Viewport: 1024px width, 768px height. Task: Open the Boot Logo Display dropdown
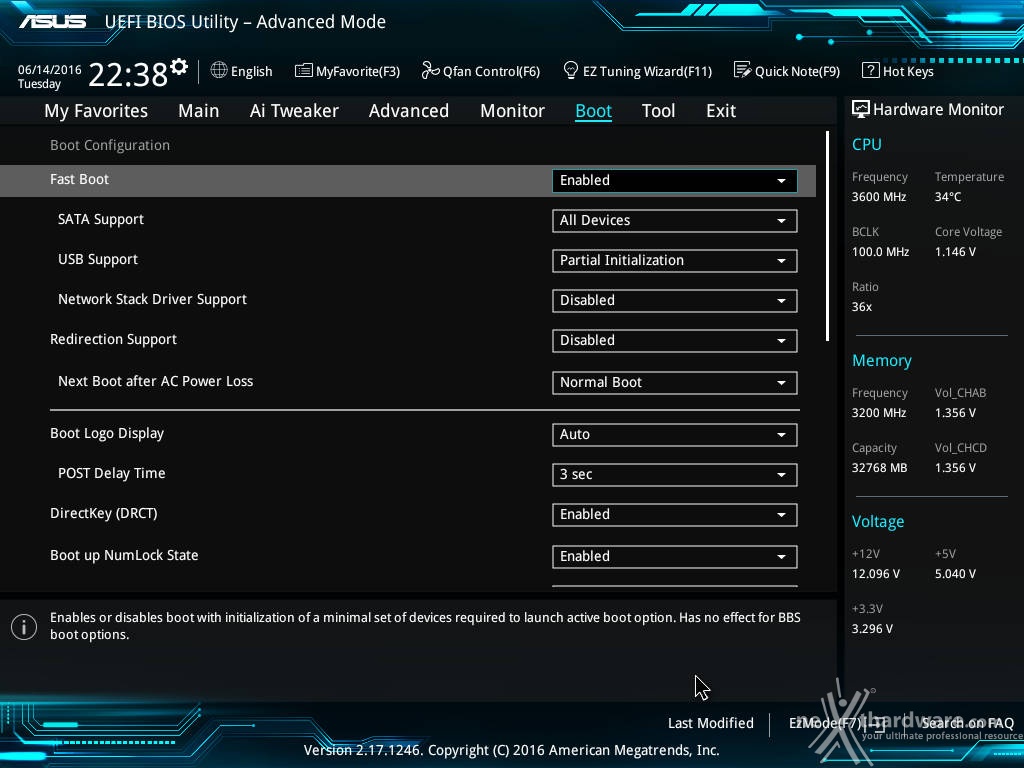(x=675, y=435)
